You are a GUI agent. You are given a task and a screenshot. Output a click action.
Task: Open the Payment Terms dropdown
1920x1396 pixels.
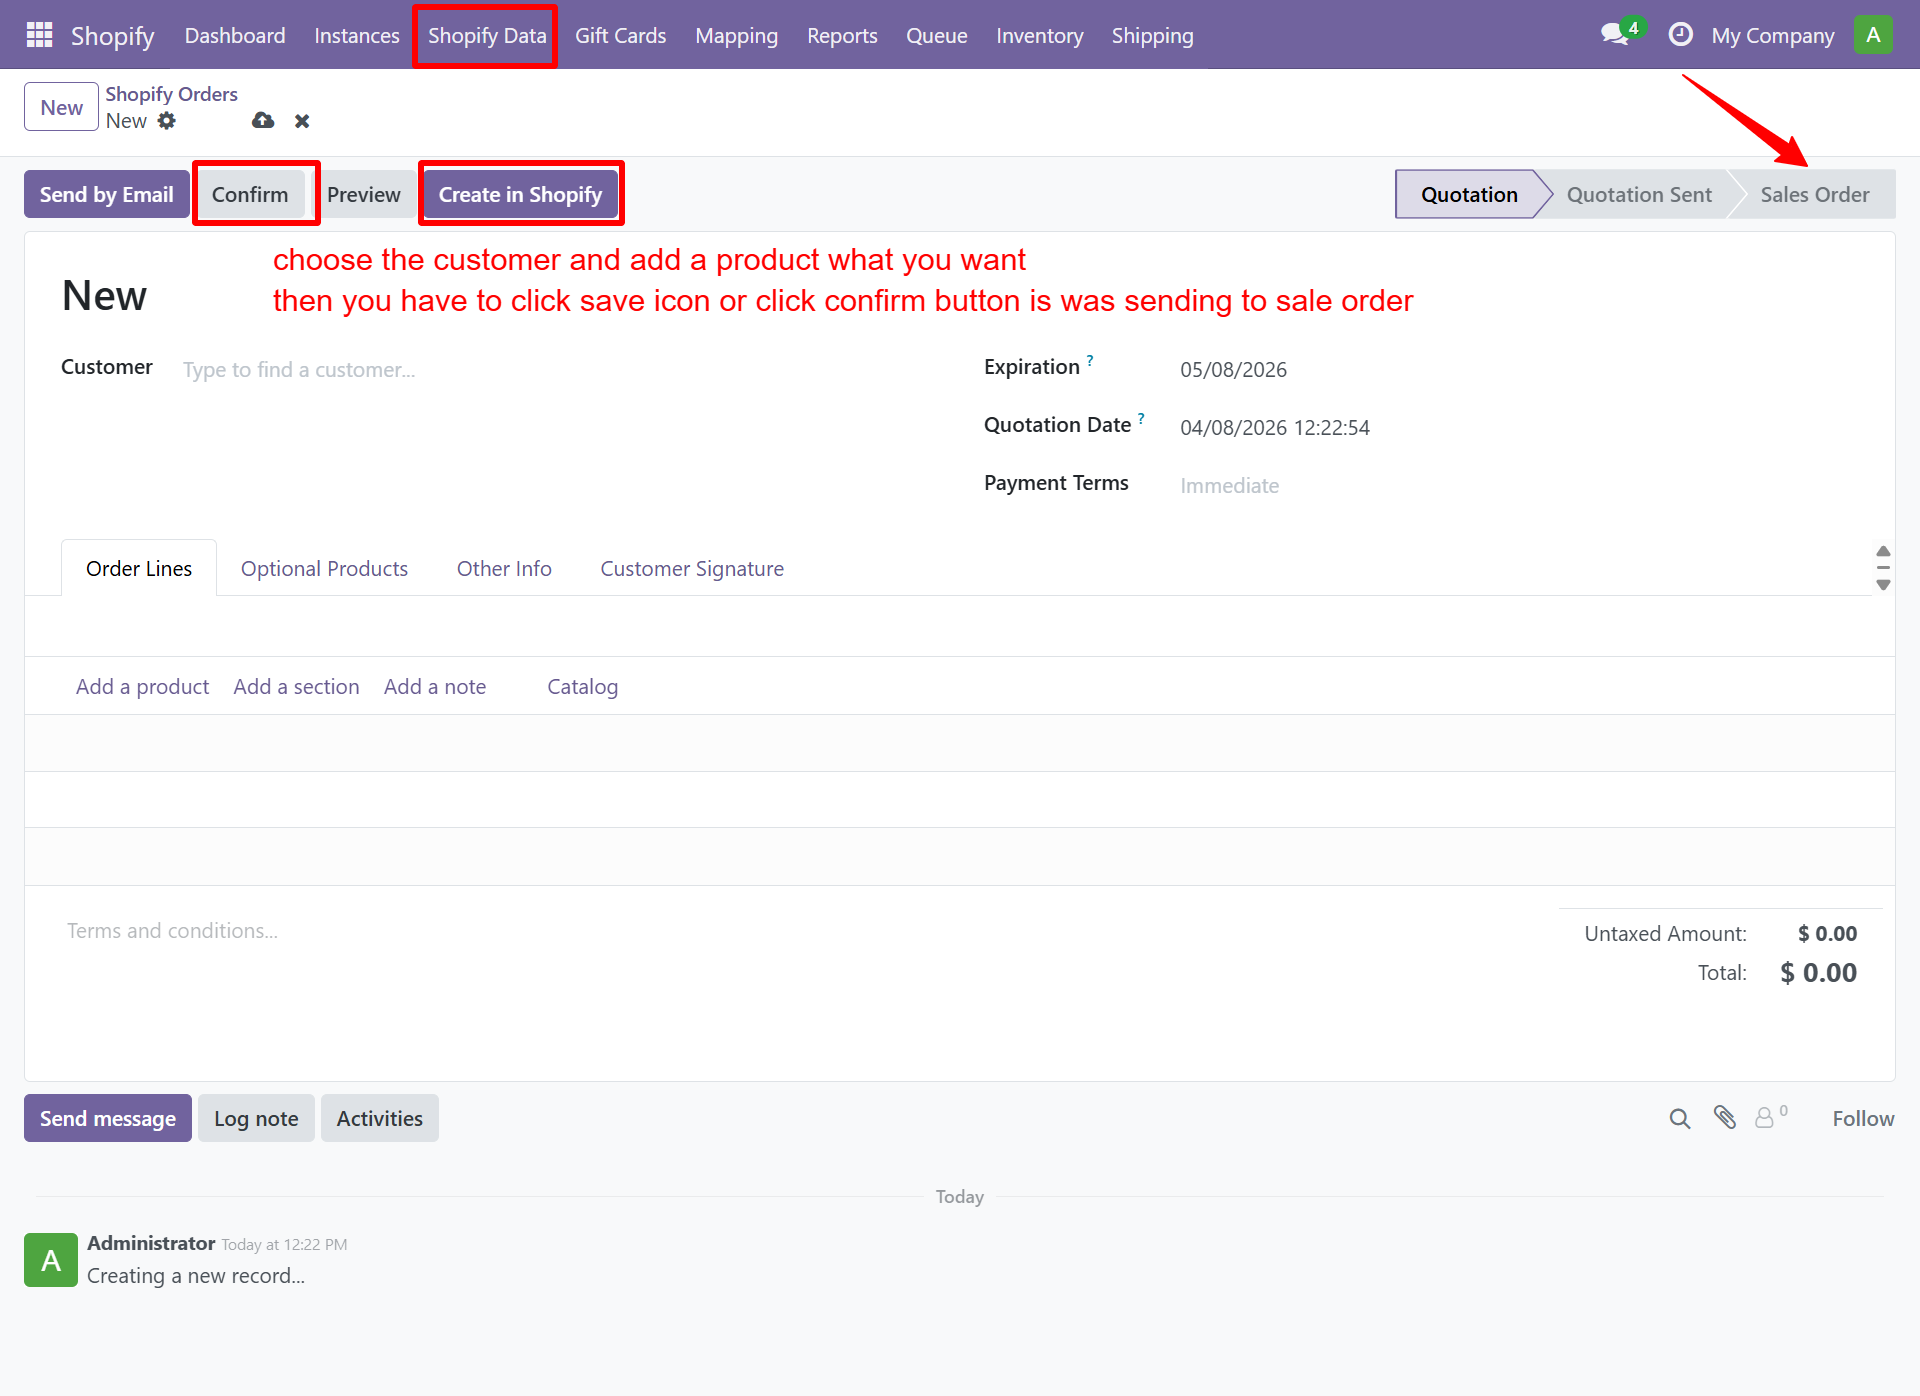click(x=1230, y=485)
